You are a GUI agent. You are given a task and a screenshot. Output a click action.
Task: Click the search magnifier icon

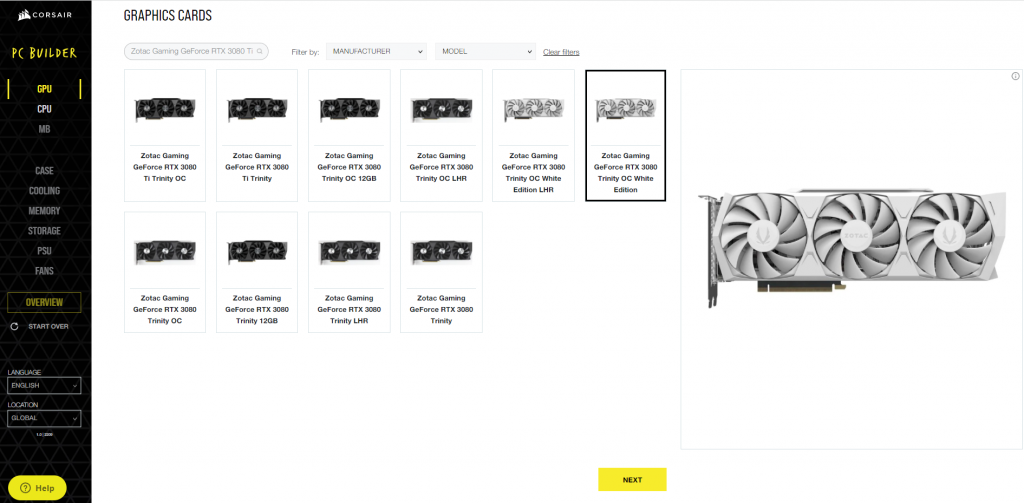[261, 51]
